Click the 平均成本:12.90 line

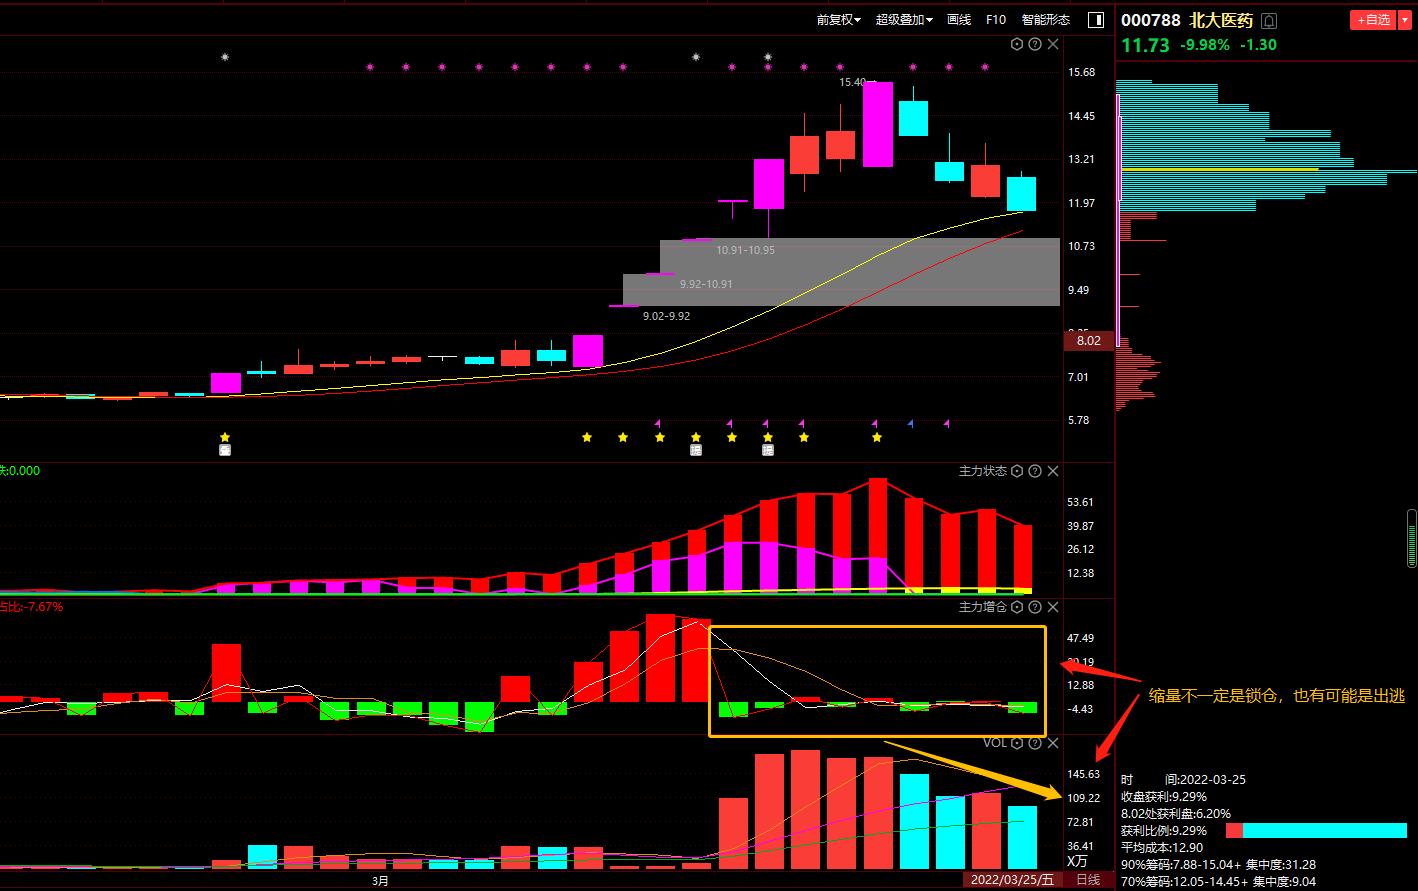point(1162,848)
